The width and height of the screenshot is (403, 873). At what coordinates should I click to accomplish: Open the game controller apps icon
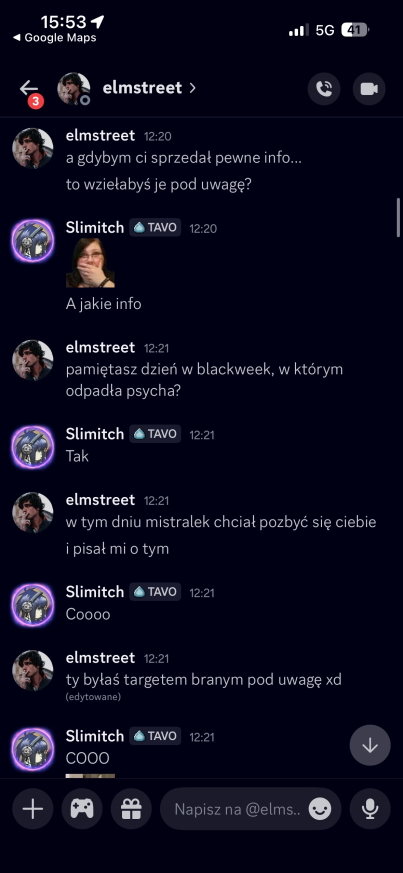tap(82, 808)
